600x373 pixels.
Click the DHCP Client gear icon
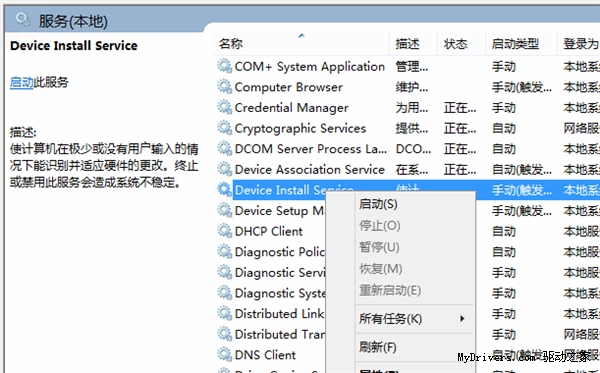(x=225, y=231)
